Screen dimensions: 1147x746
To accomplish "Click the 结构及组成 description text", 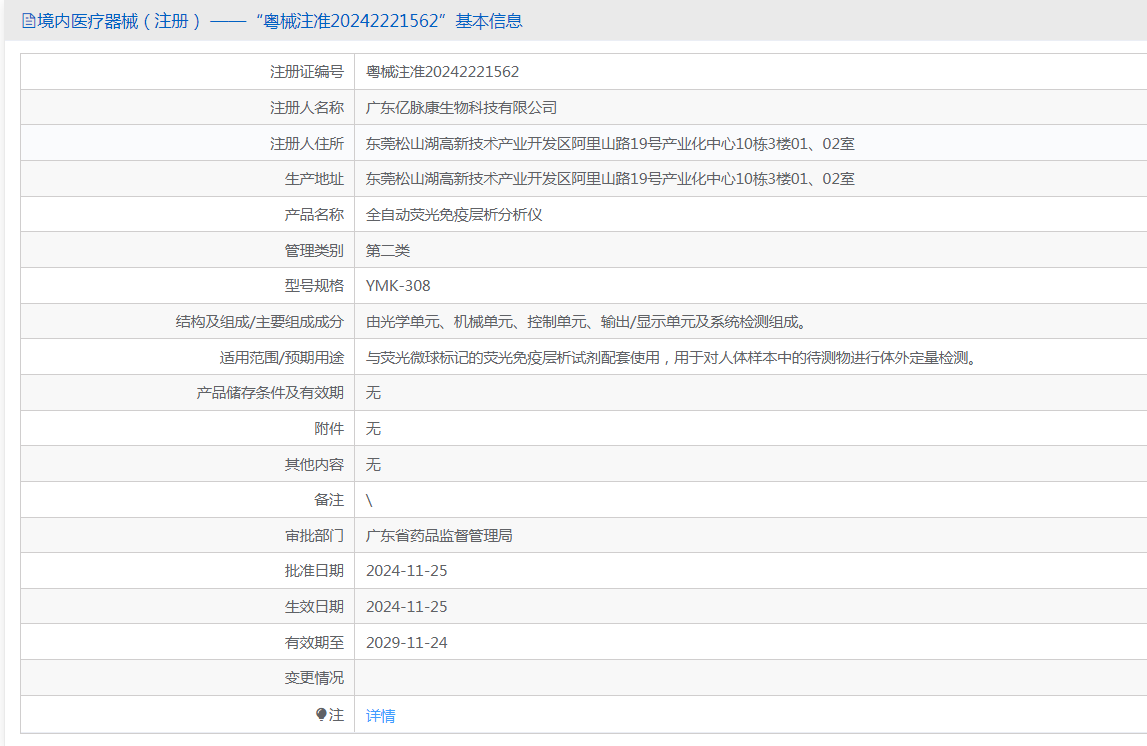I will pos(587,321).
